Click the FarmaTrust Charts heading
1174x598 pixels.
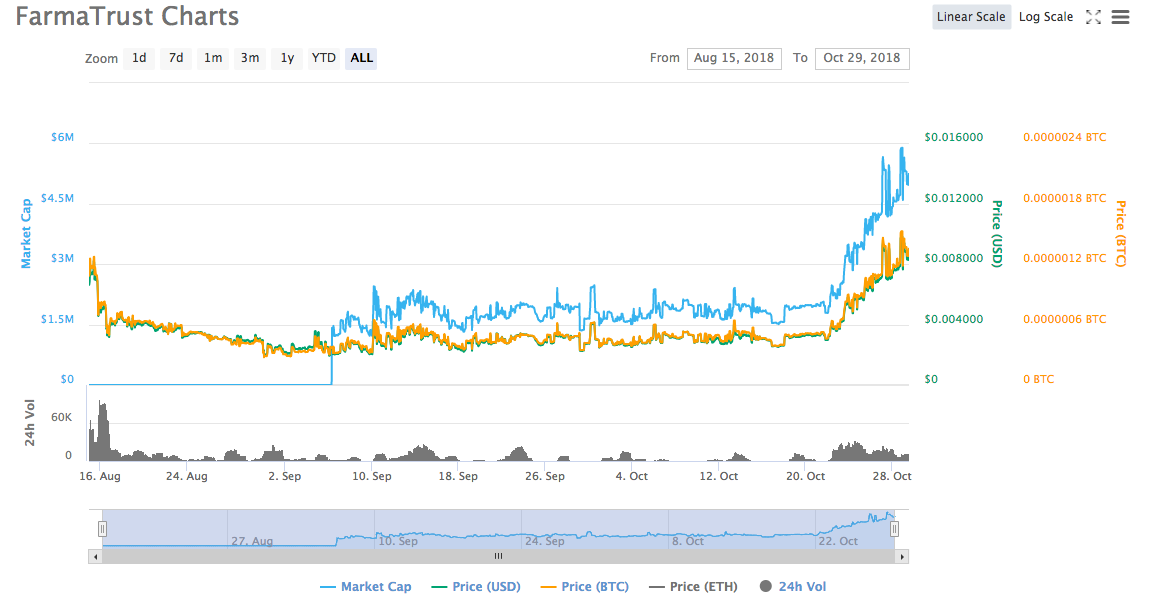click(127, 16)
